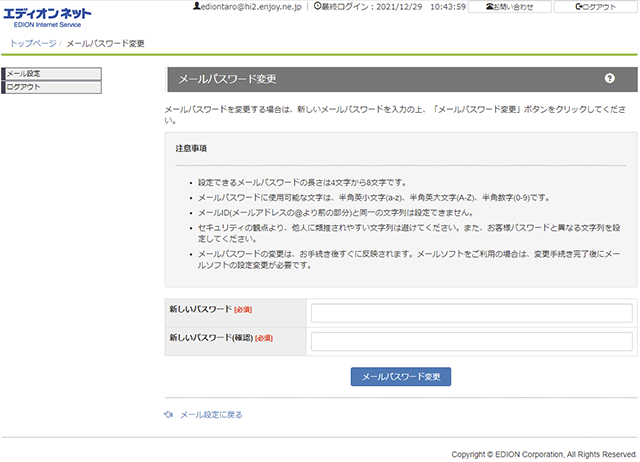Click the back arrow icon beside メール設定に戻る
The height and width of the screenshot is (462, 640).
[168, 415]
